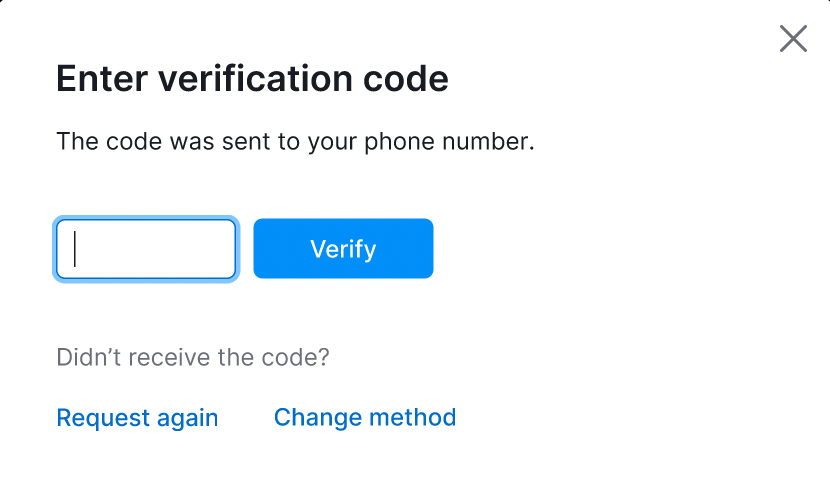
Task: Click the "Enter verification code" heading
Action: pyautogui.click(x=252, y=79)
